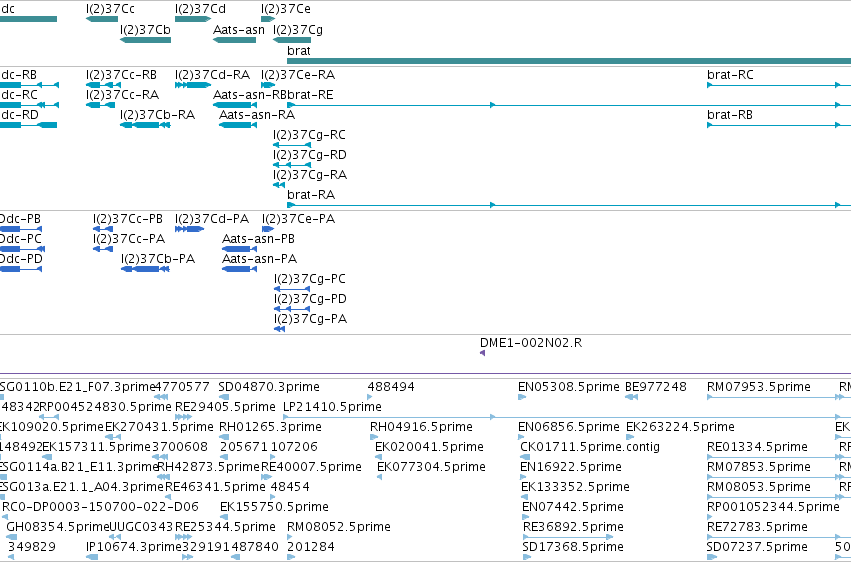Select transcript brat-RE
The height and width of the screenshot is (562, 851).
click(x=569, y=105)
